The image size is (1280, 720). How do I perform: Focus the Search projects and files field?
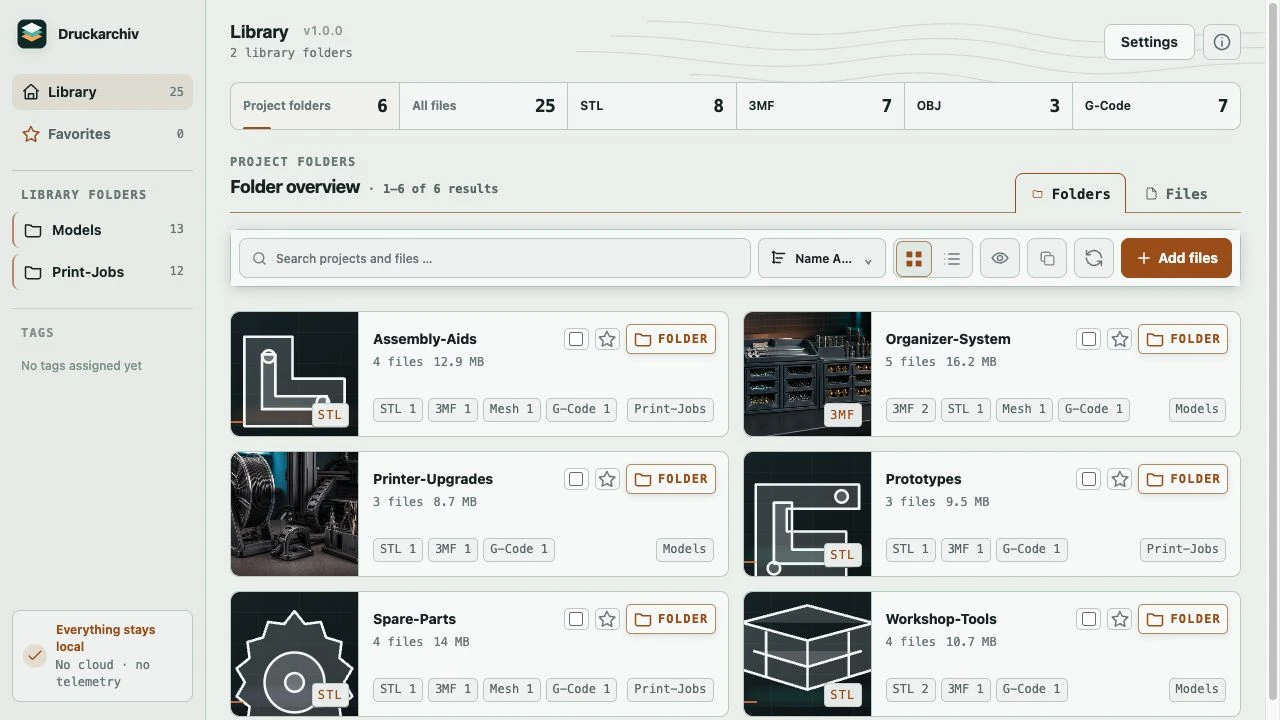click(x=495, y=258)
